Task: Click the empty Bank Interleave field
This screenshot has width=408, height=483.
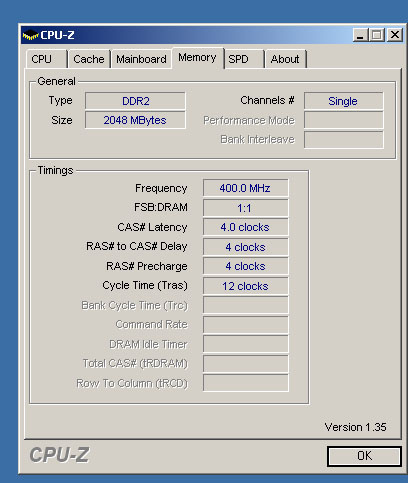Action: (343, 140)
